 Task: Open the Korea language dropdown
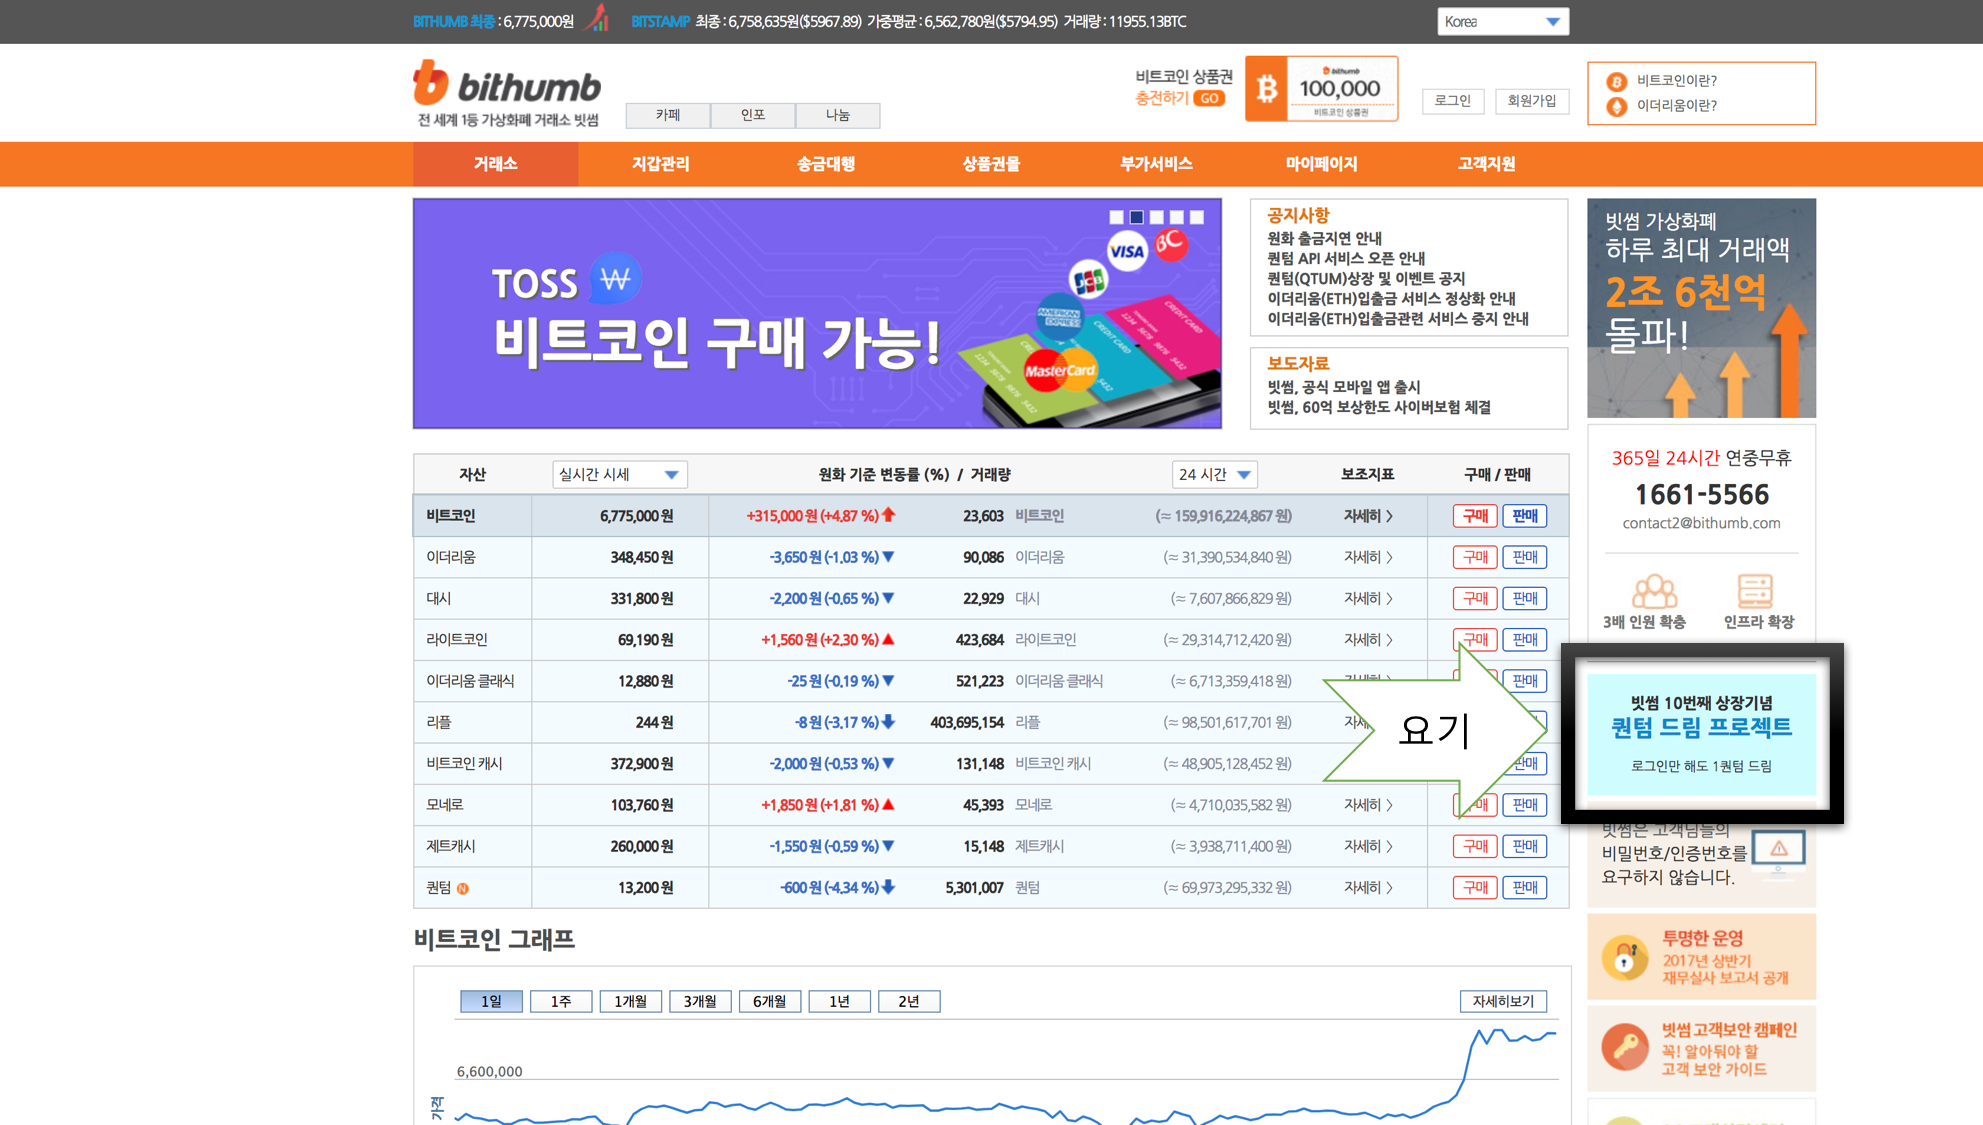click(x=1503, y=21)
